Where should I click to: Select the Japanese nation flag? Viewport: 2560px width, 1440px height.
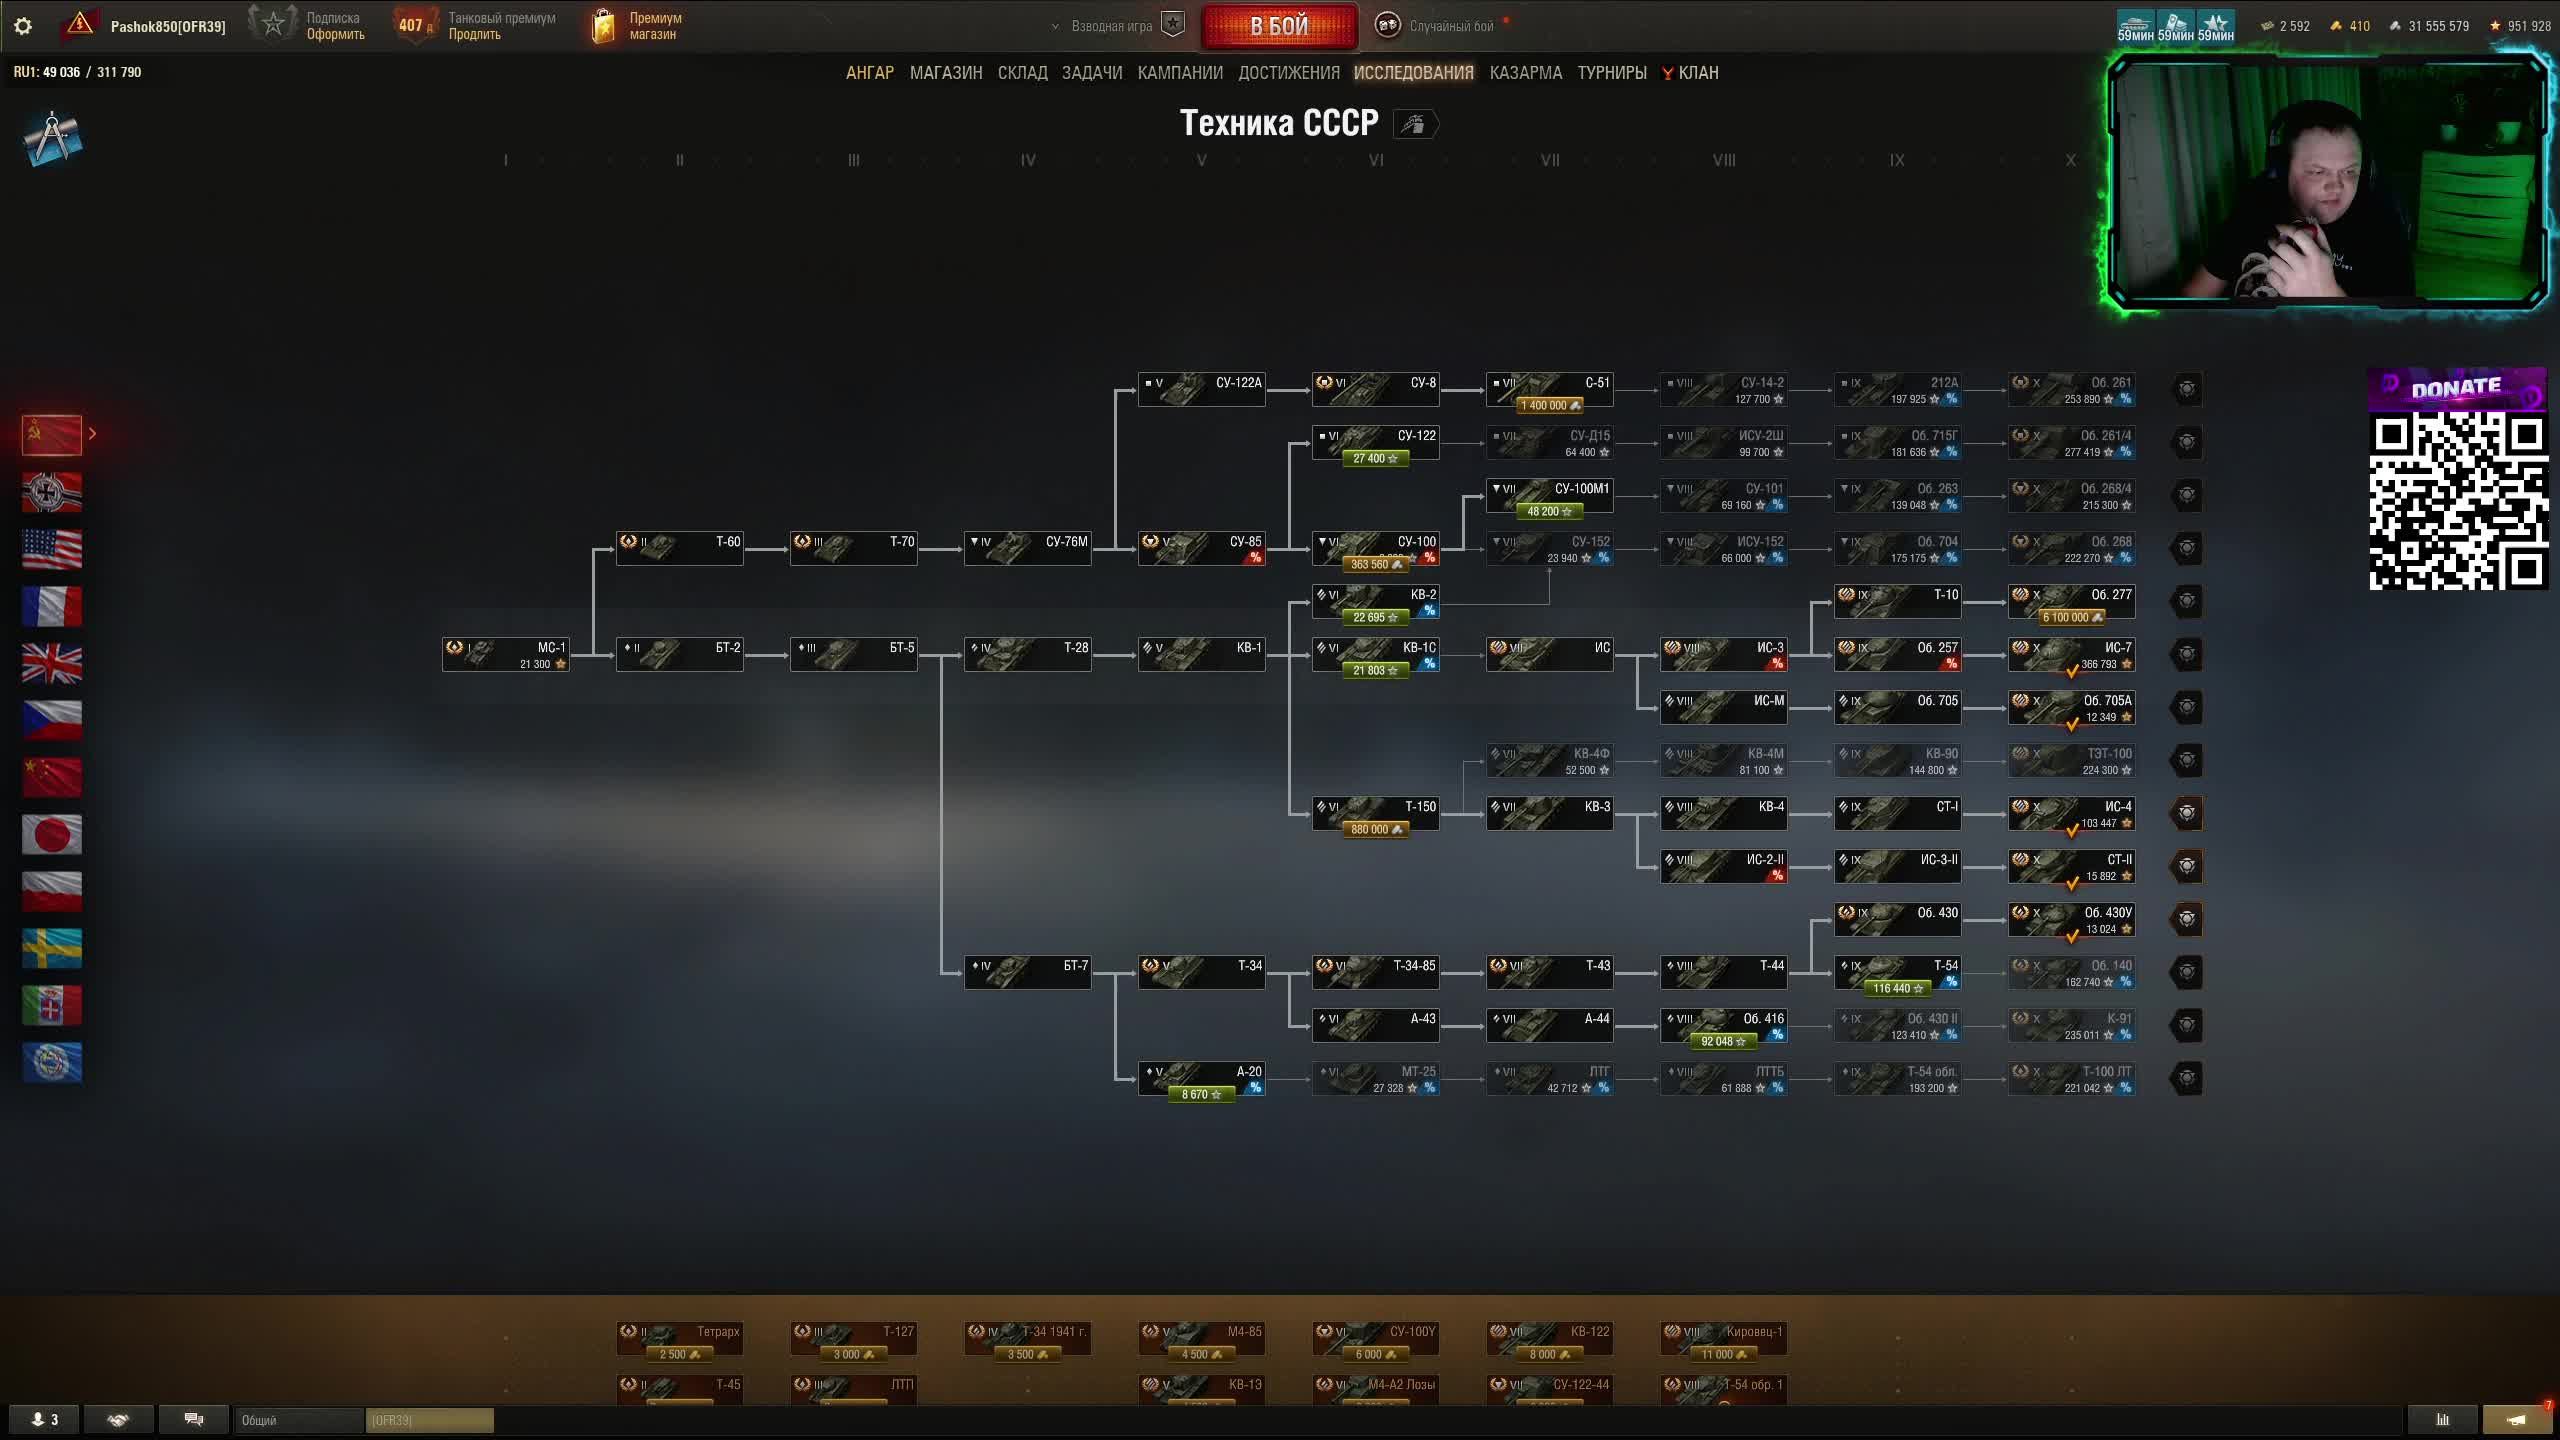(x=52, y=834)
